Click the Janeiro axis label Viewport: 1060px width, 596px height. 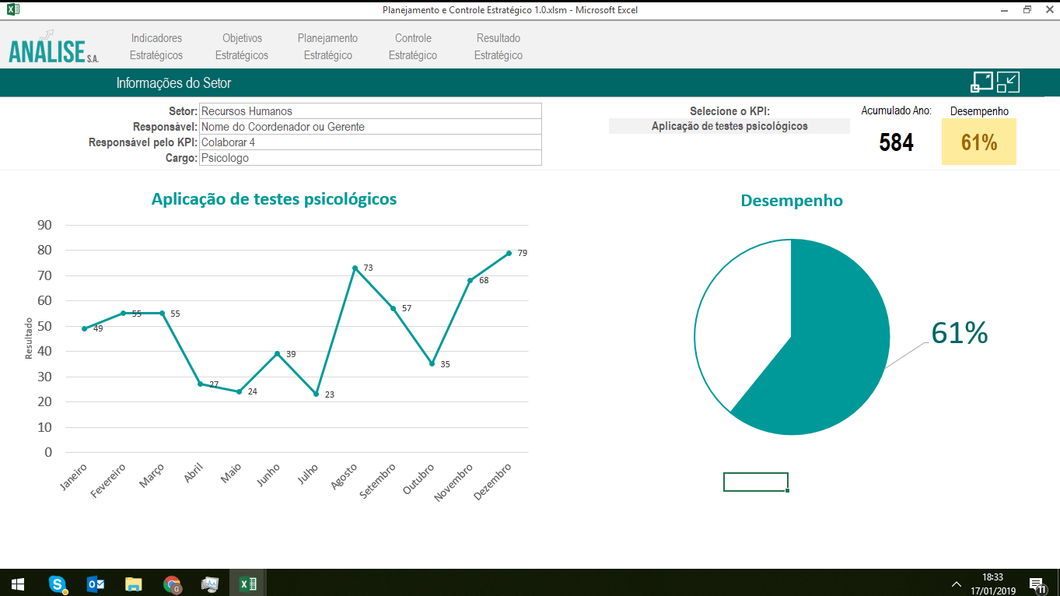[x=73, y=476]
